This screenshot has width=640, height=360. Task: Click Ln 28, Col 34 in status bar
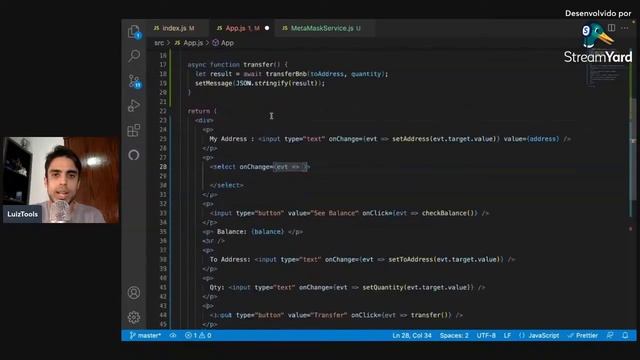412,335
